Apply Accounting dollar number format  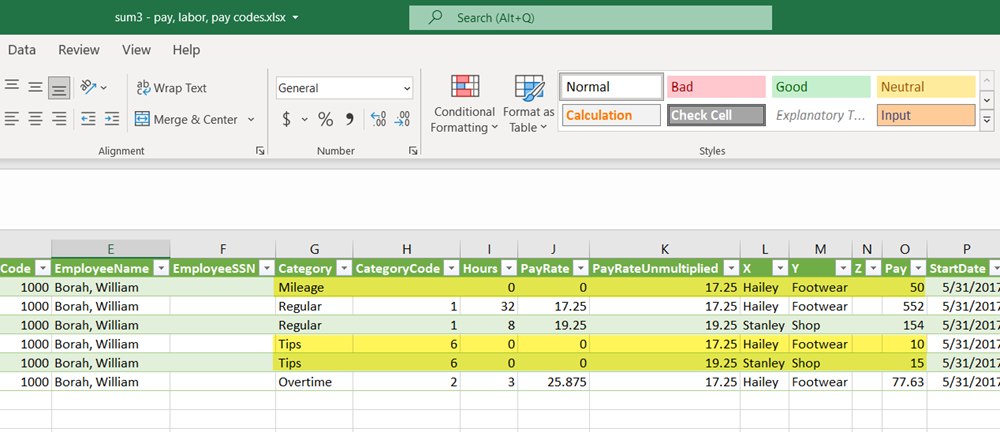pos(287,119)
